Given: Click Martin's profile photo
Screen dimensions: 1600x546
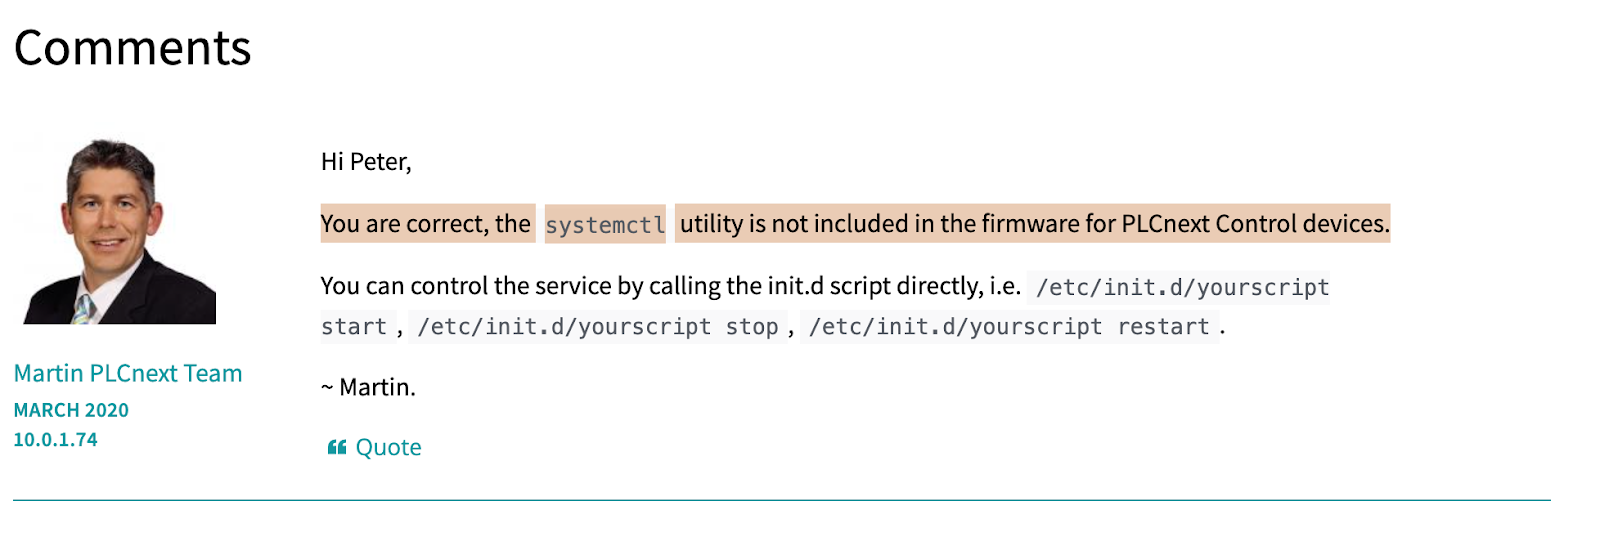Looking at the screenshot, I should pos(116,231).
